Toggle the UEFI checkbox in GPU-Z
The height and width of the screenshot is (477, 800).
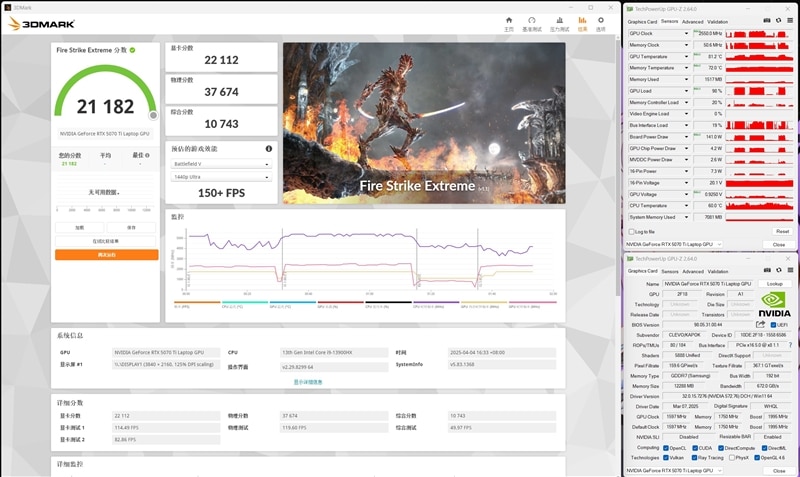(x=773, y=324)
